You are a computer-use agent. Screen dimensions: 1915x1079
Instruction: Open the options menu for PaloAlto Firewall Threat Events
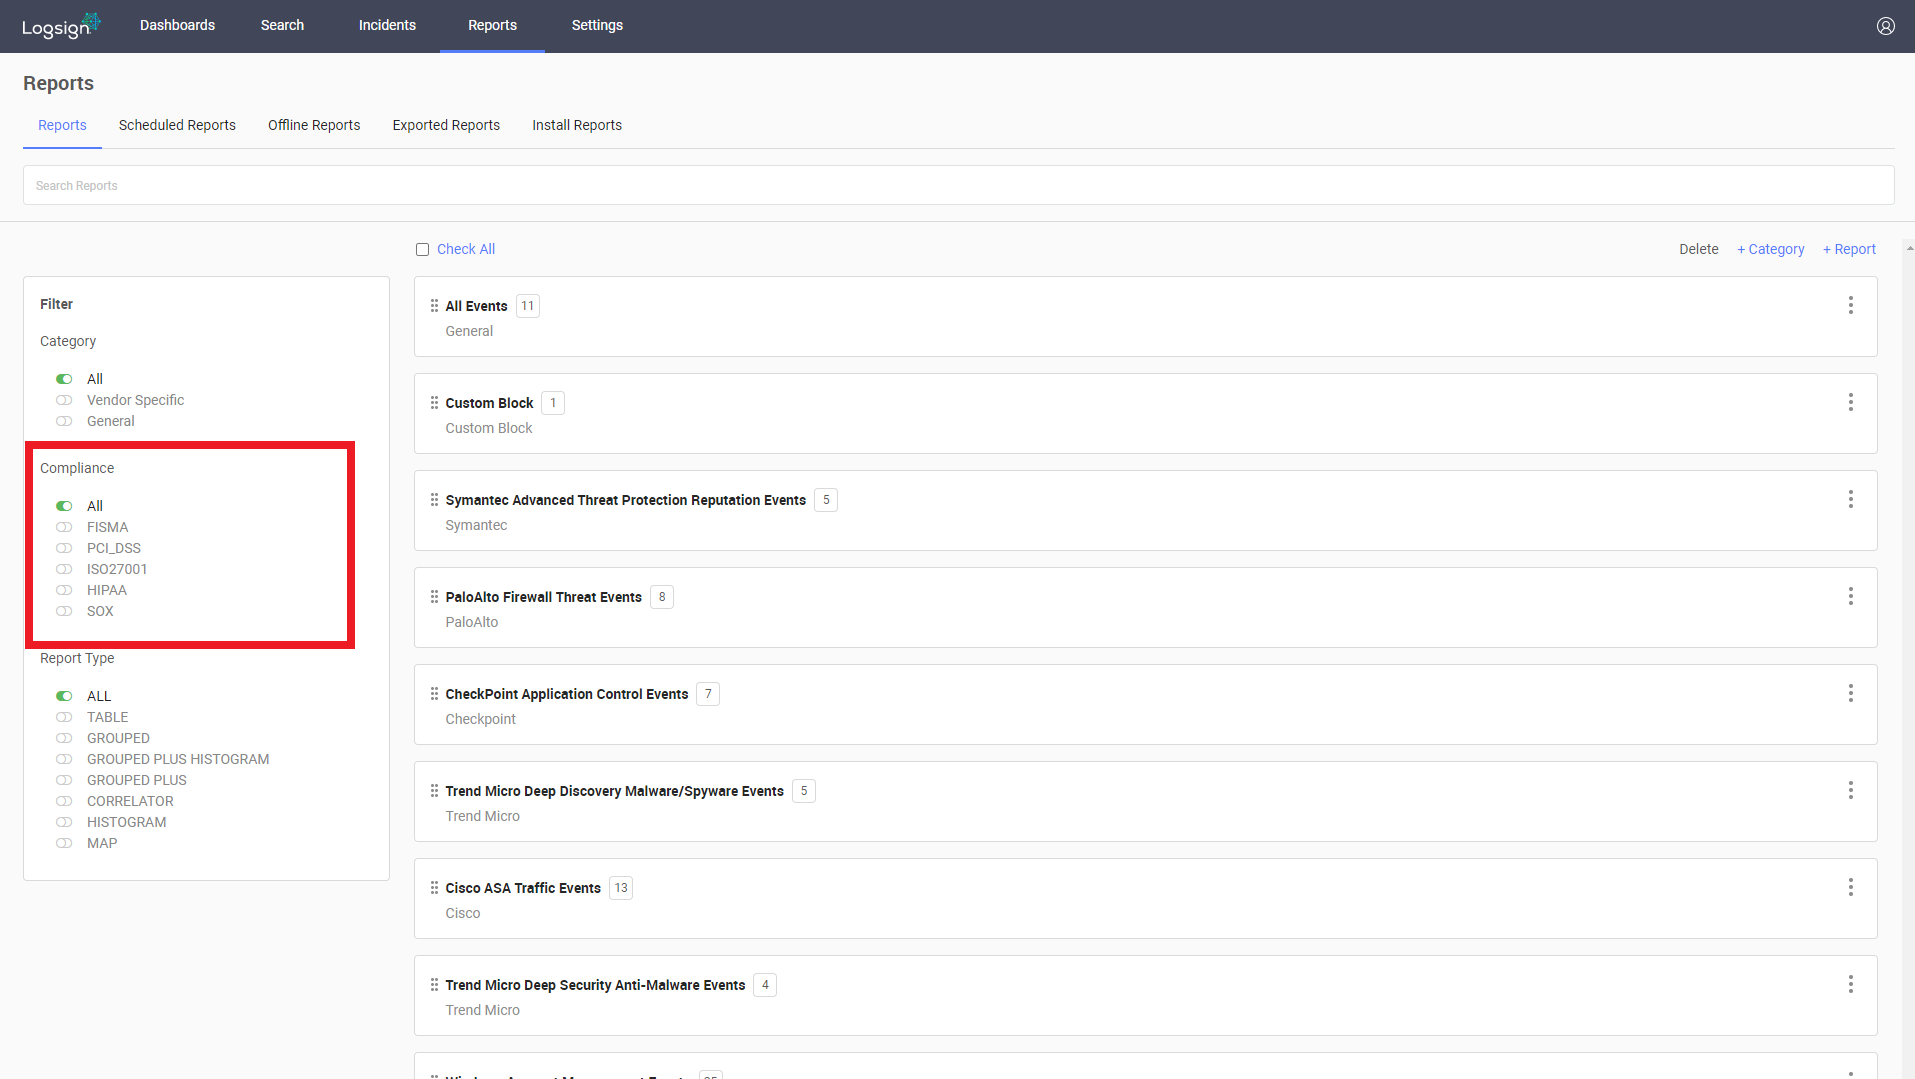click(1850, 596)
